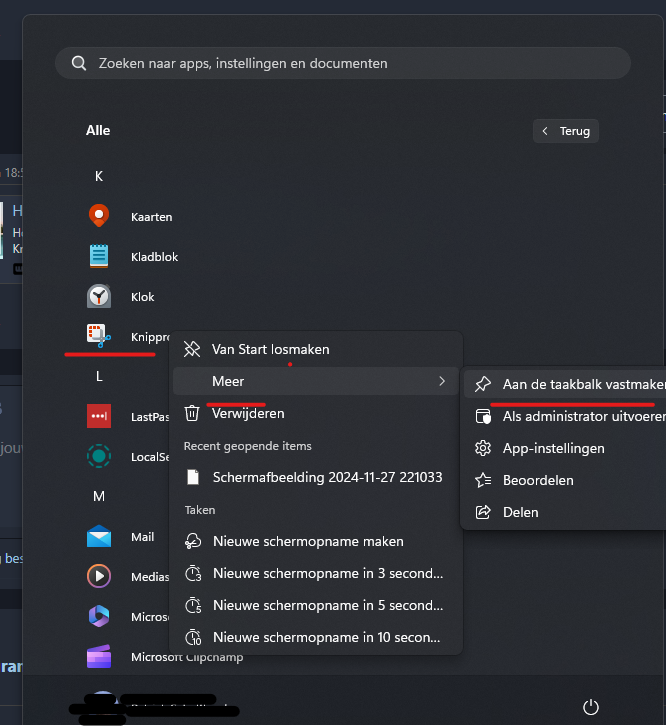This screenshot has height=727, width=666.
Task: Click the power button icon
Action: [x=591, y=707]
